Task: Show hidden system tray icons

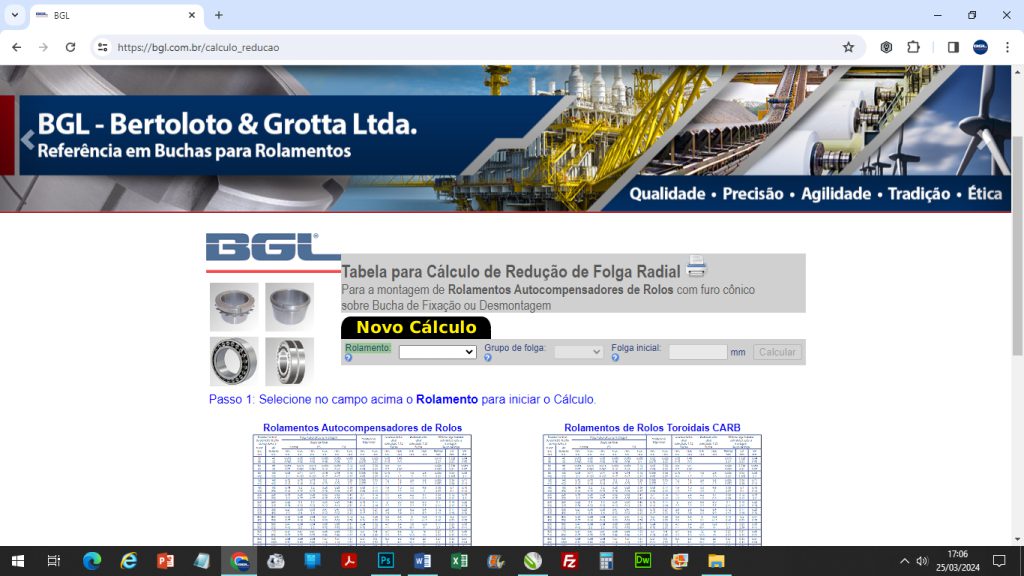Action: point(904,561)
